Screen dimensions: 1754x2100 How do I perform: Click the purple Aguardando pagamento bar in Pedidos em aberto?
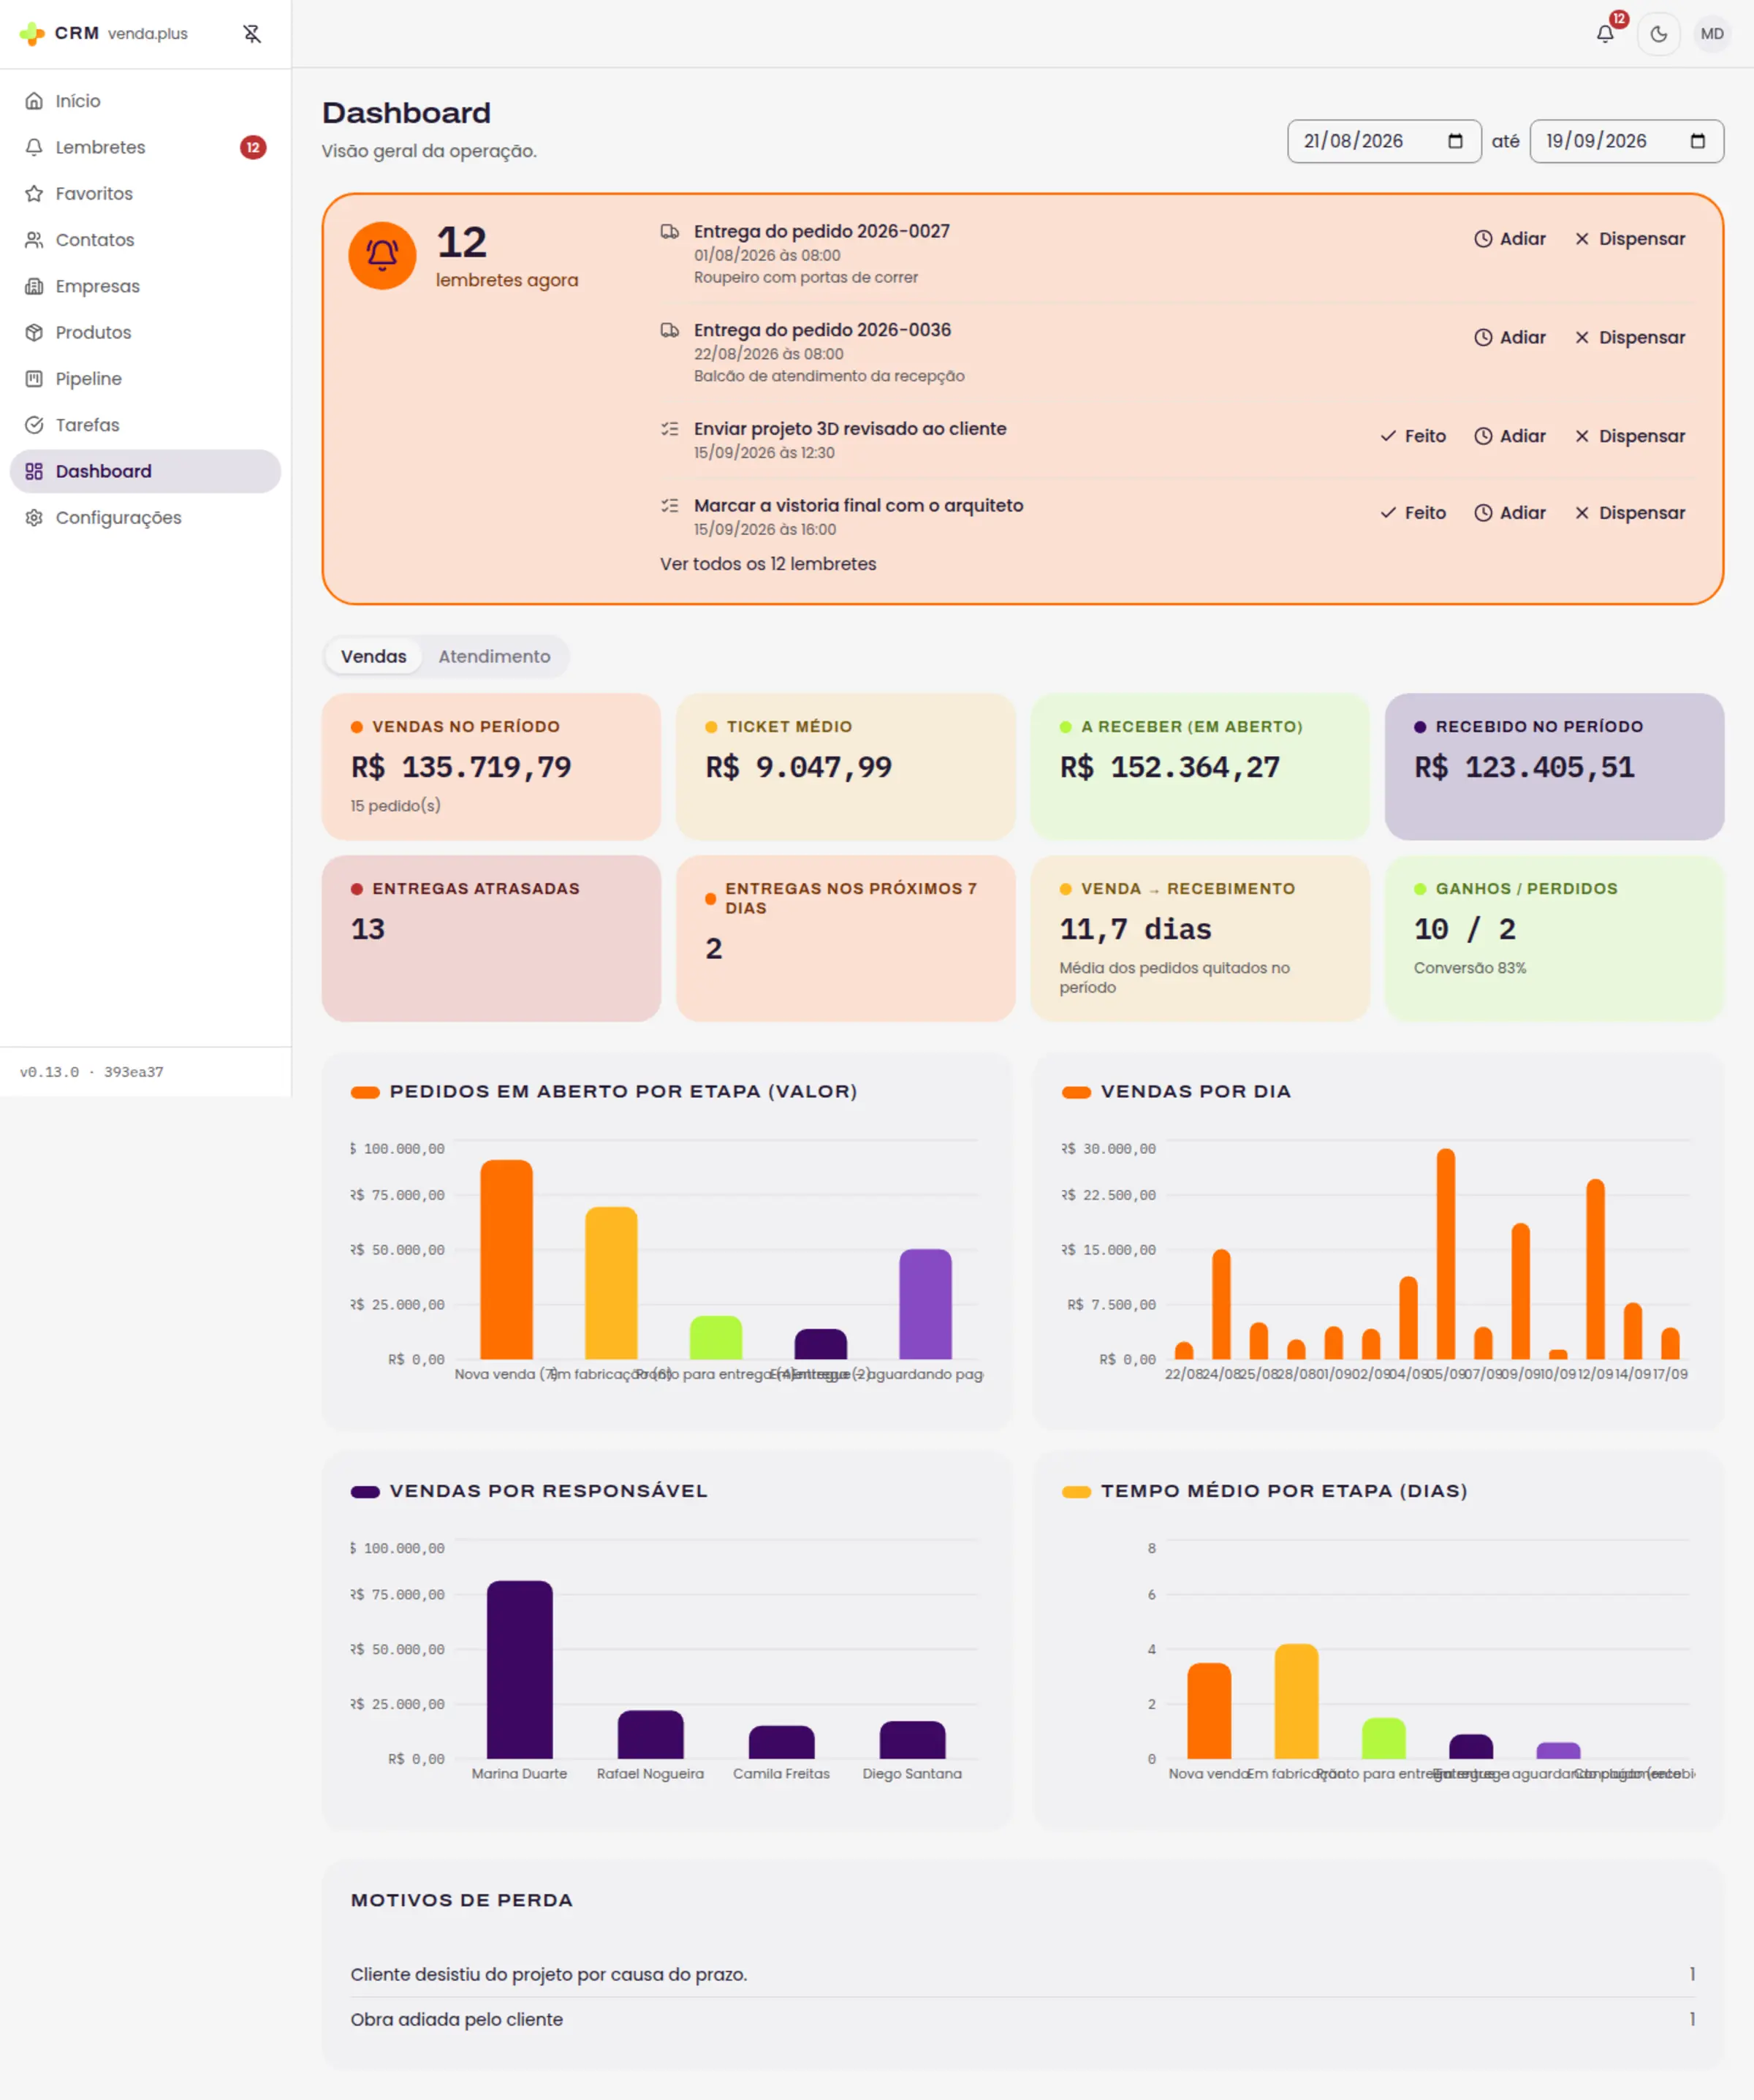click(925, 1304)
